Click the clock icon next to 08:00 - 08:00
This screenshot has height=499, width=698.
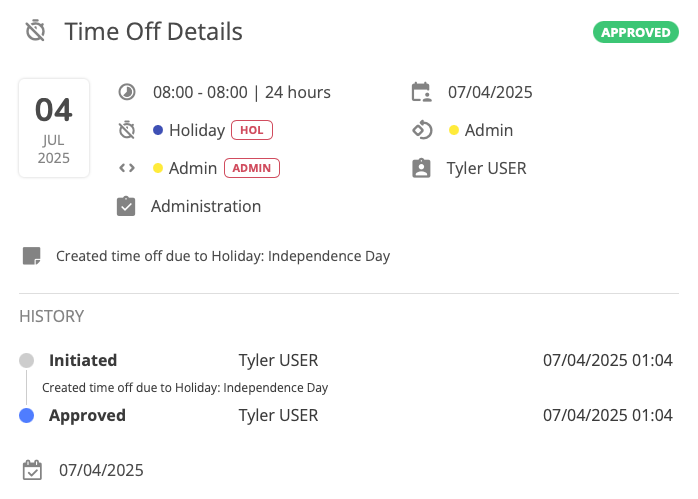[127, 92]
